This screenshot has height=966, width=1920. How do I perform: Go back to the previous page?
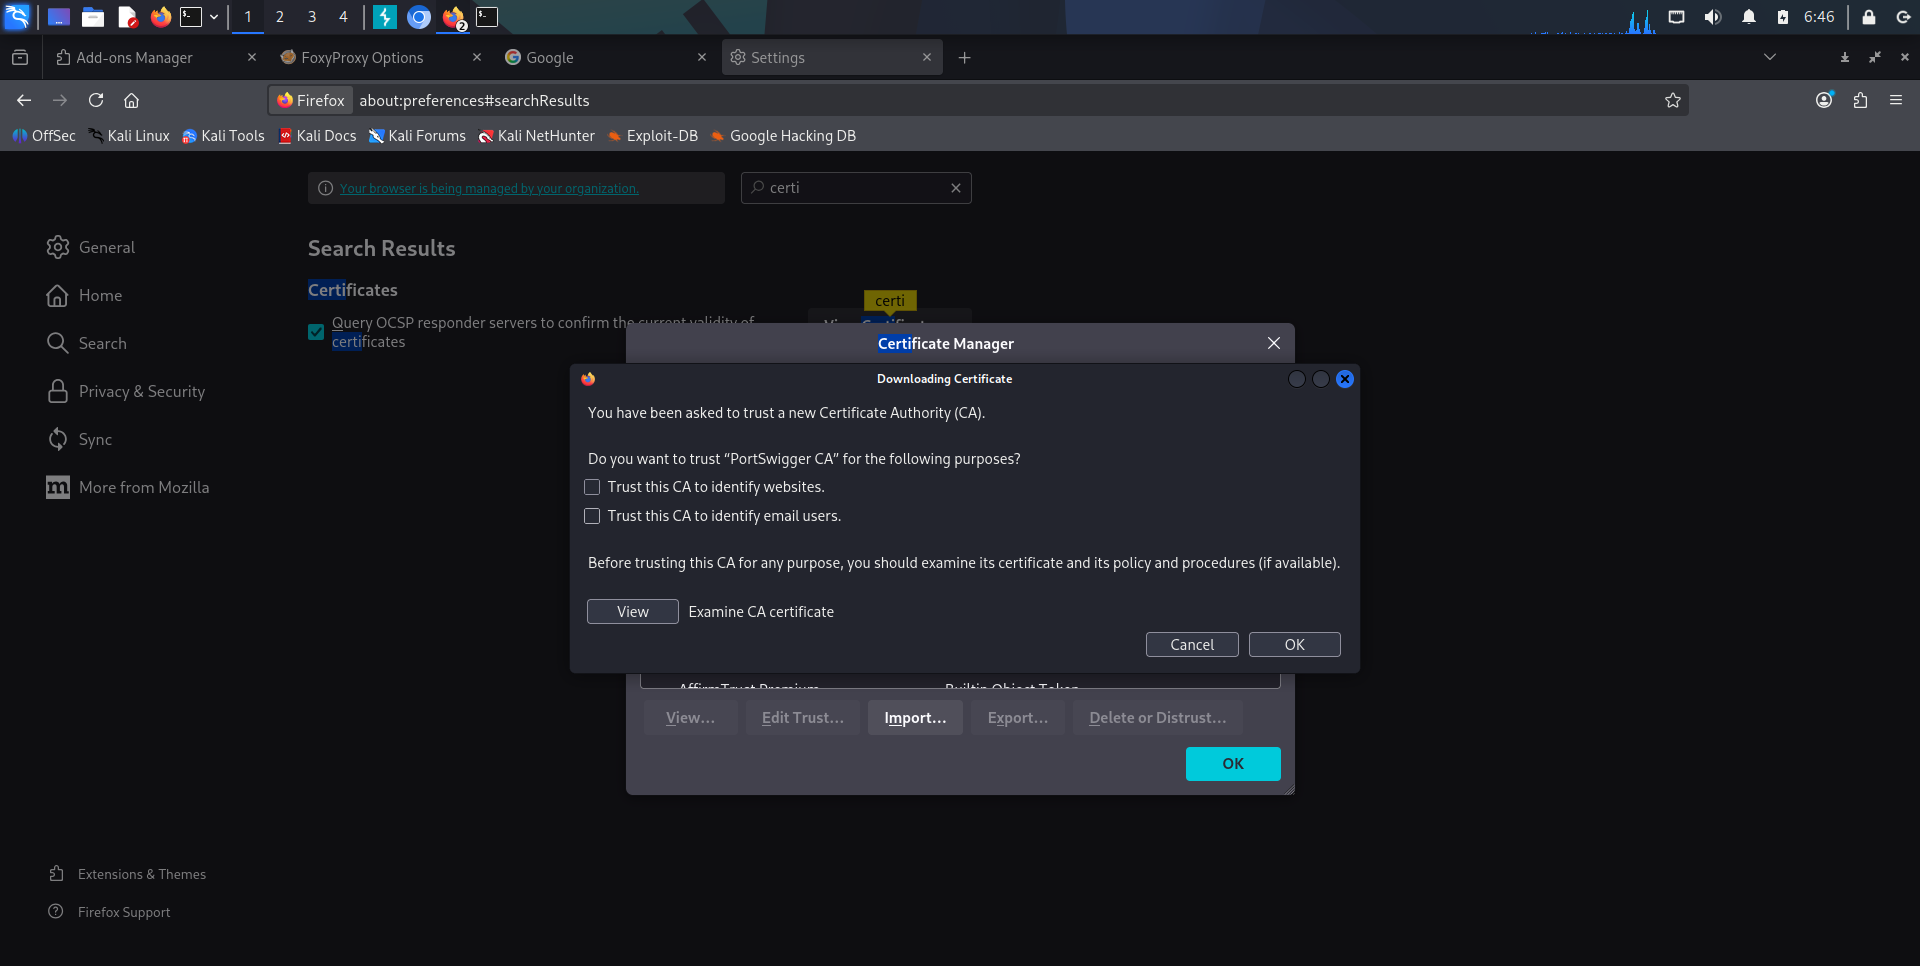tap(24, 100)
